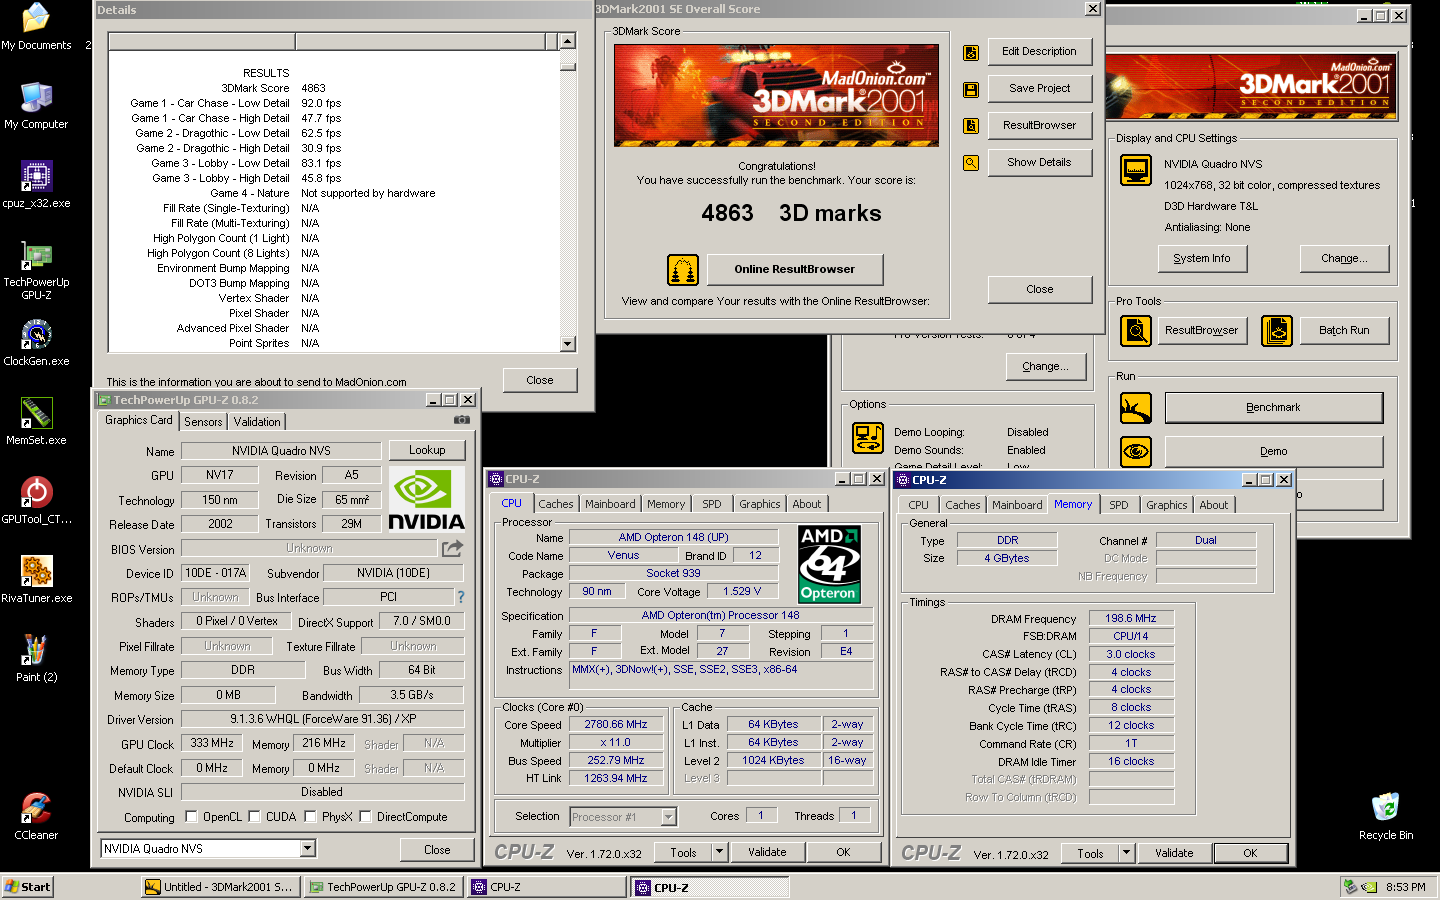Image resolution: width=1440 pixels, height=900 pixels.
Task: Click Pro Tools ResultBrowser magnifier icon
Action: 1136,331
